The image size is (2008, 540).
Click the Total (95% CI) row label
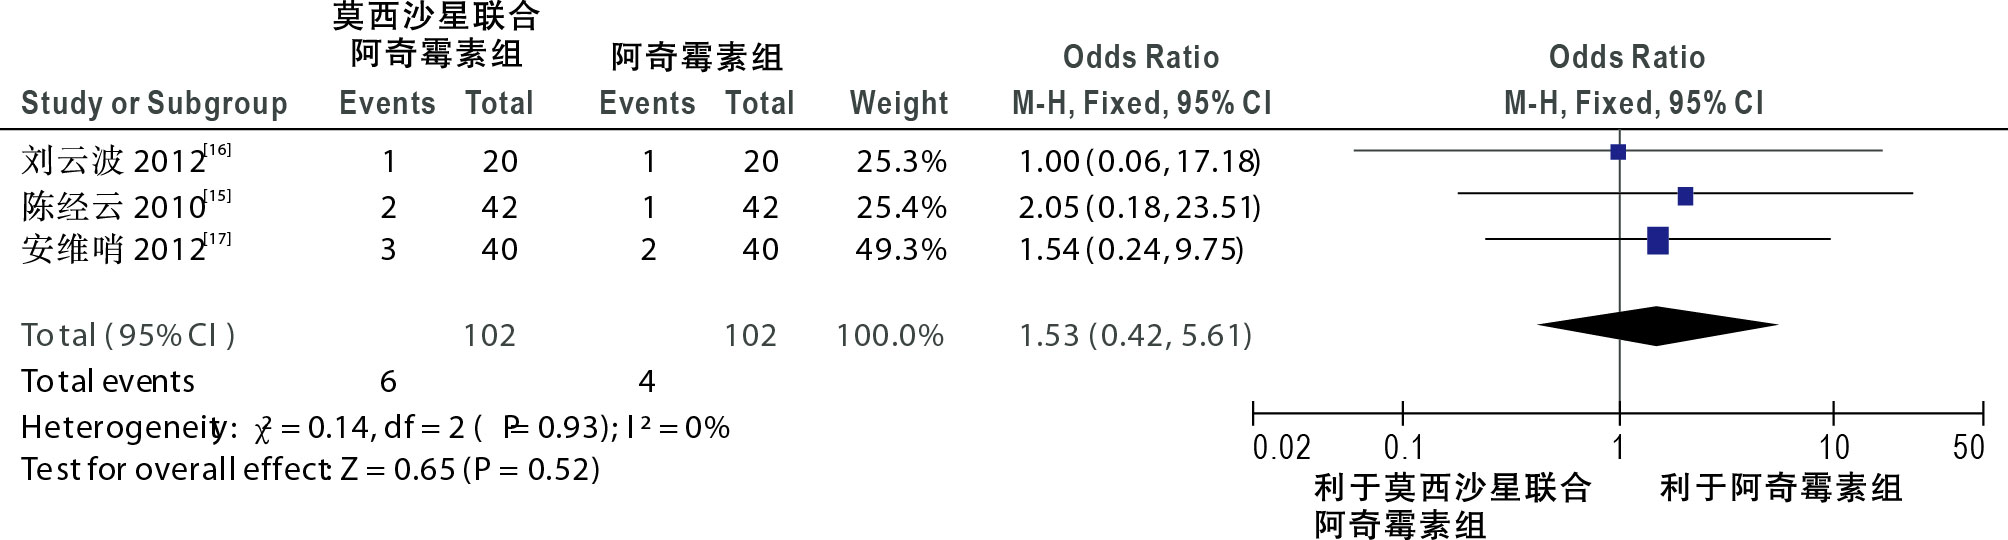point(128,335)
